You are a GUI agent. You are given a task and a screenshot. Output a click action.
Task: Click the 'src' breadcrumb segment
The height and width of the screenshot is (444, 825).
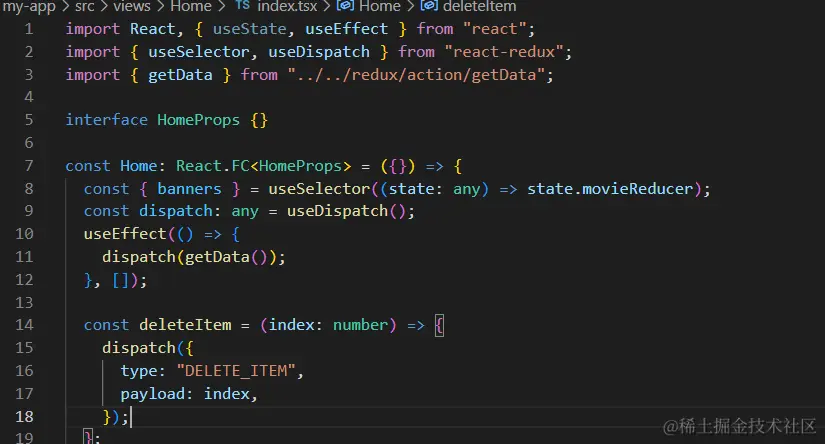[85, 6]
